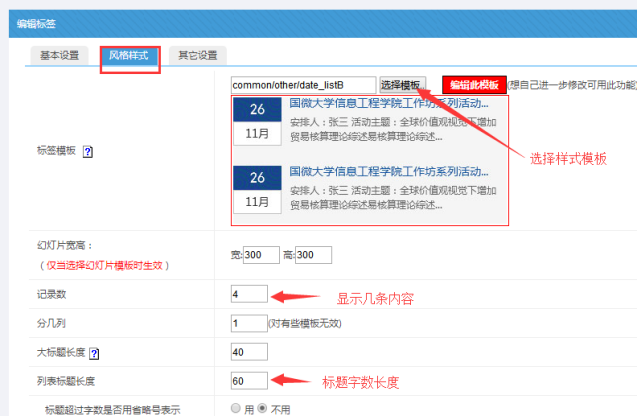This screenshot has width=637, height=416.
Task: Click the 分几列 column count field
Action: point(249,323)
